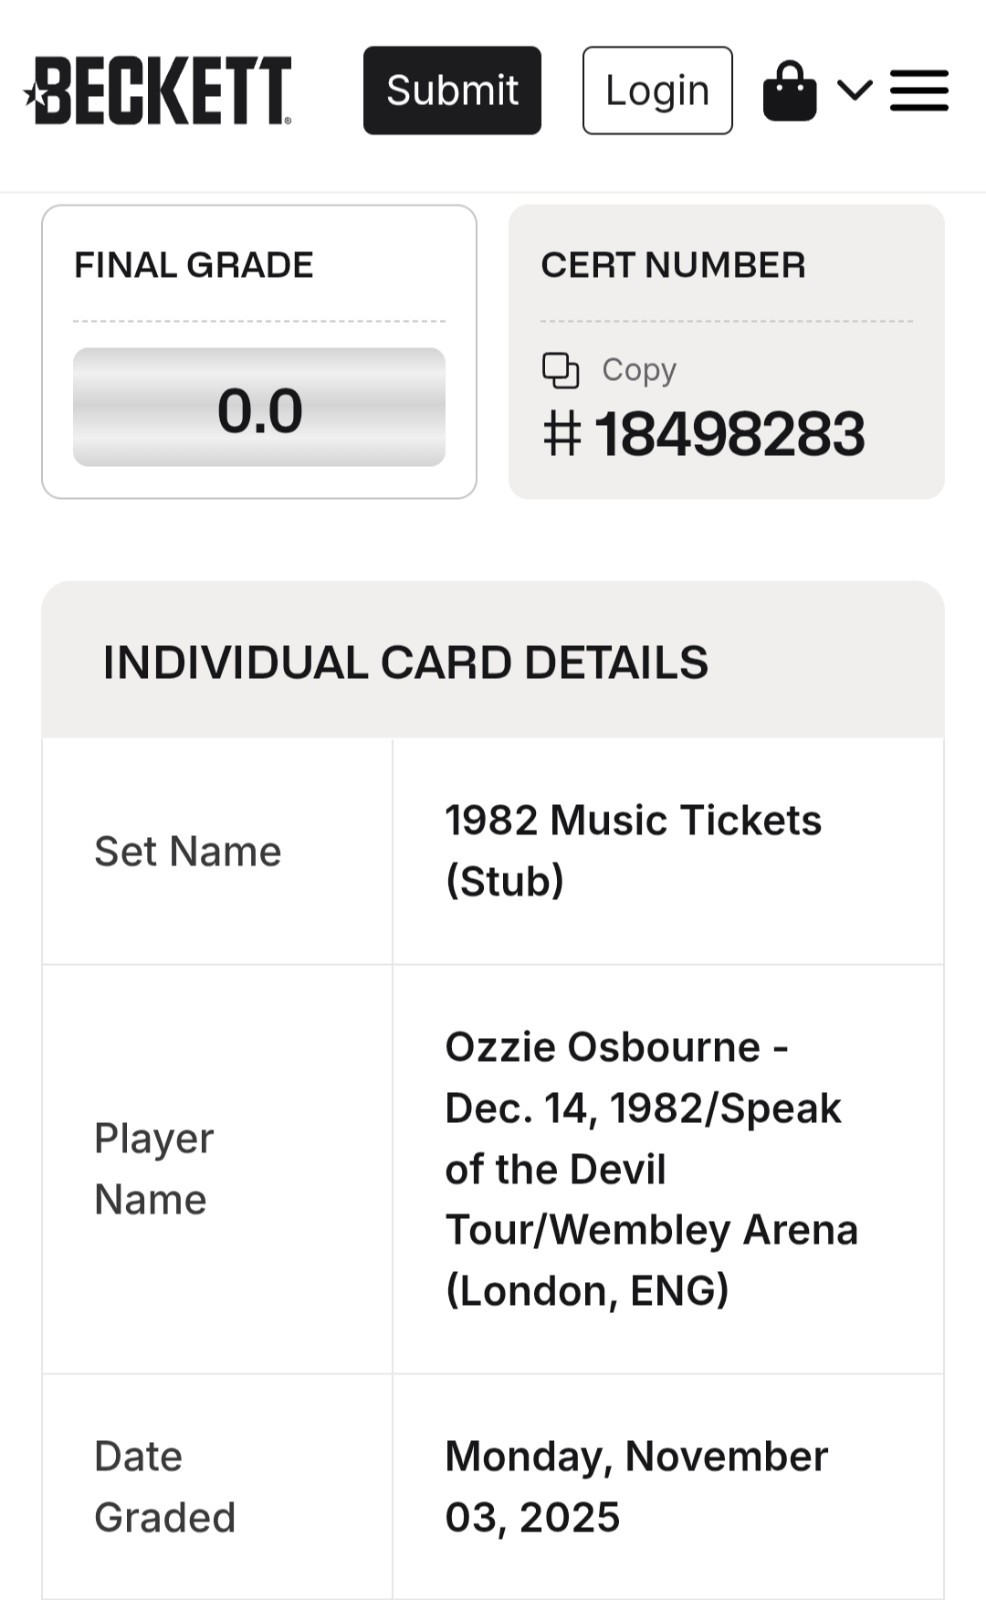Click the Copy icon next to cert number
Image resolution: width=986 pixels, height=1600 pixels.
(x=563, y=369)
